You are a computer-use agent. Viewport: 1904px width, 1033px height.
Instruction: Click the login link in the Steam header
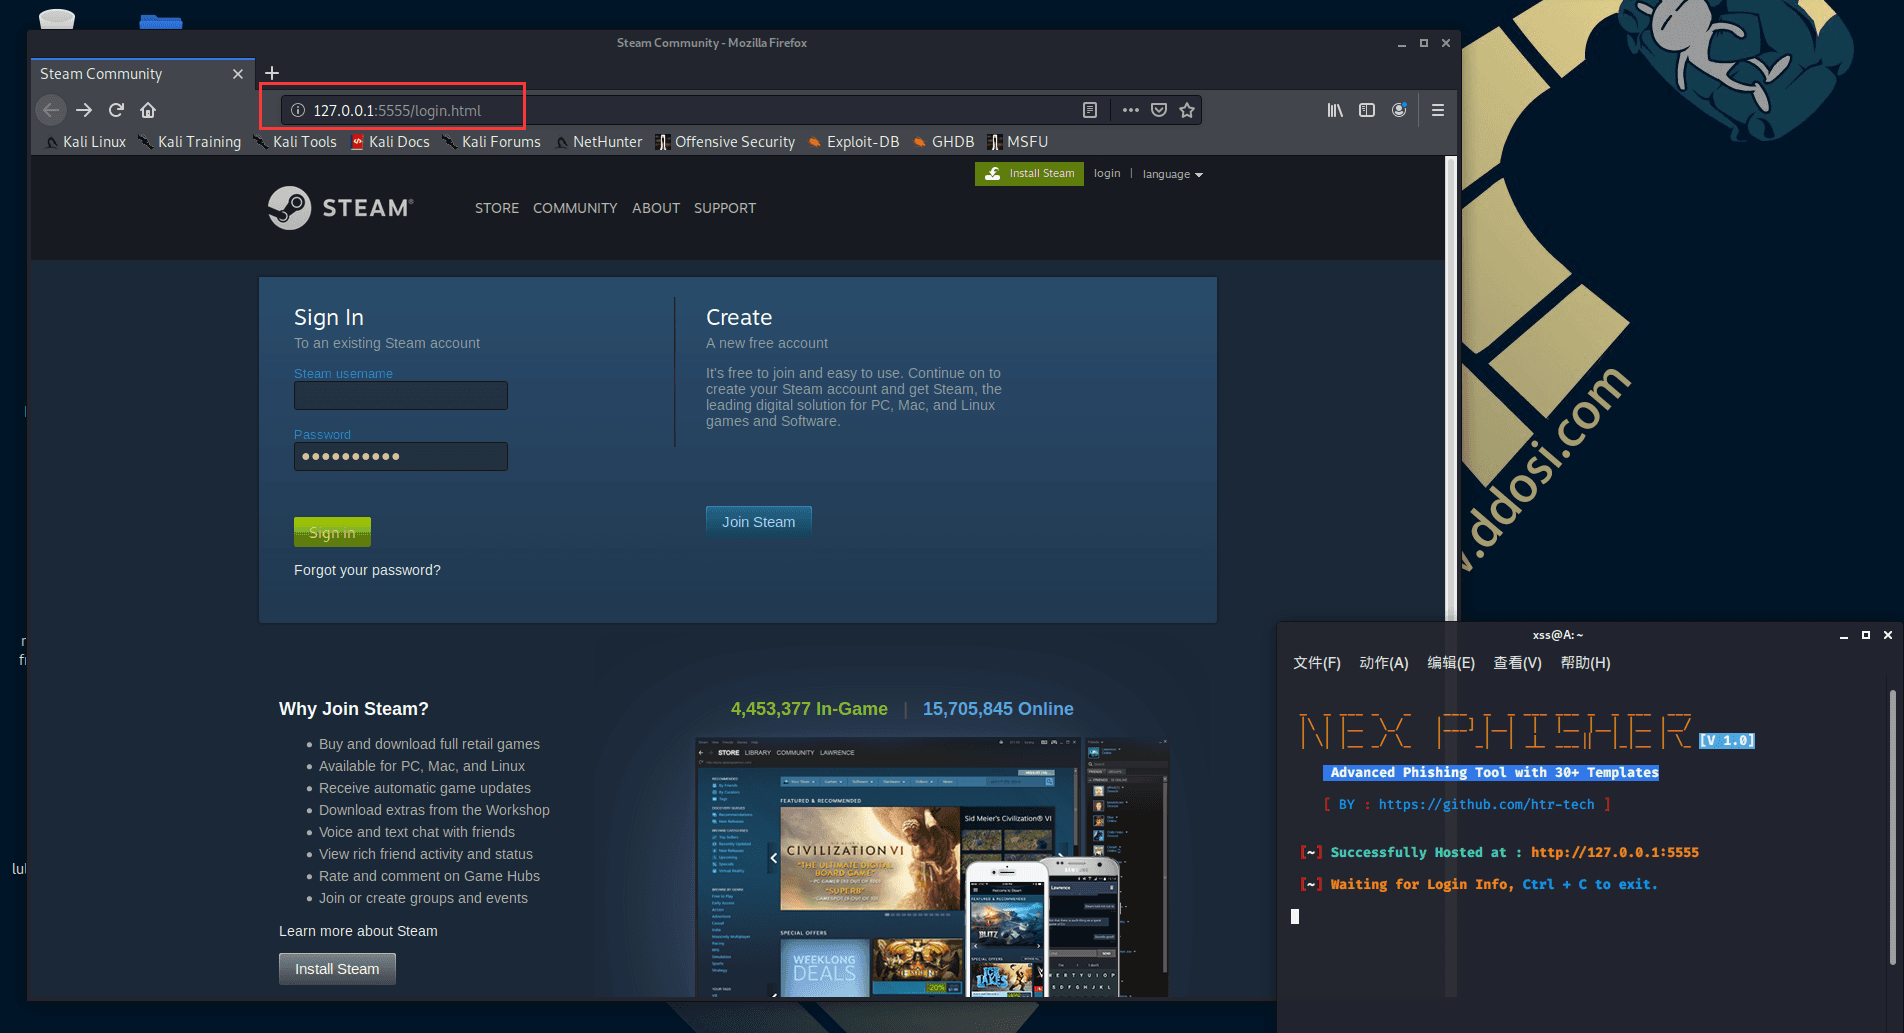point(1107,173)
